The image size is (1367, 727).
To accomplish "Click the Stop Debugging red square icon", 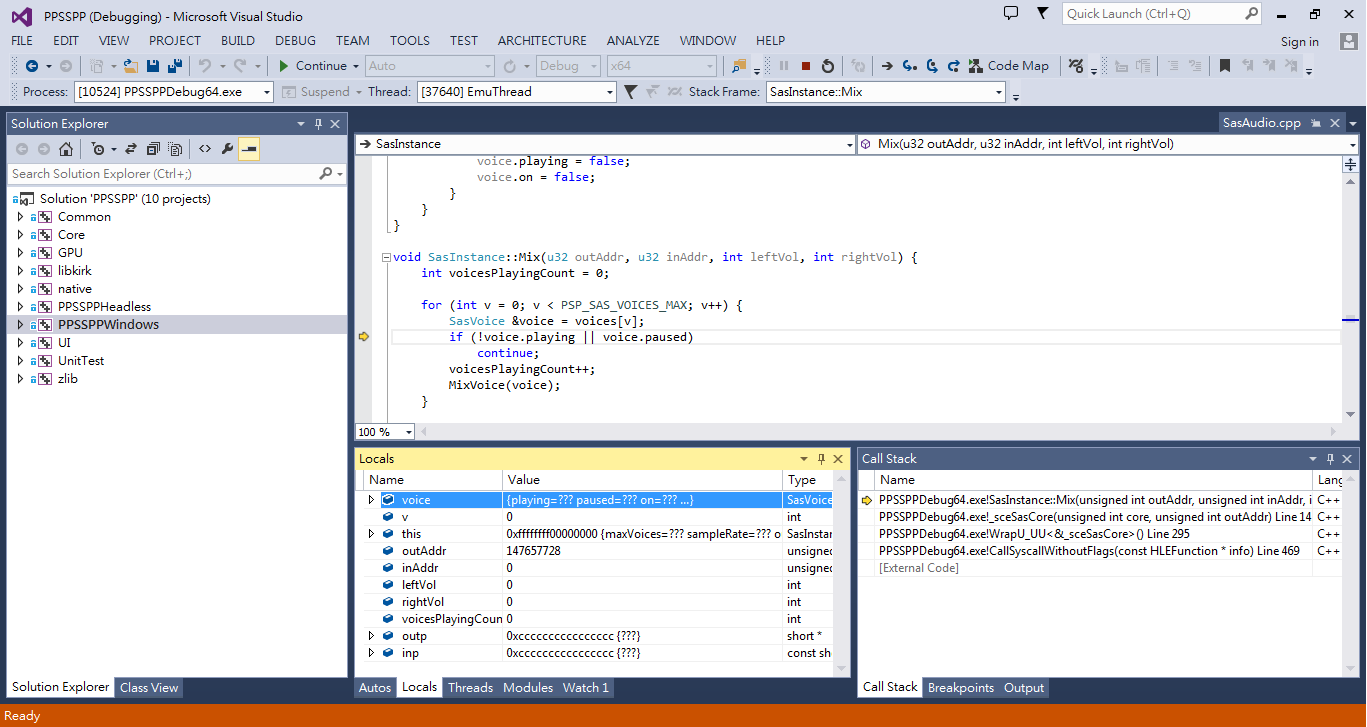I will point(806,66).
